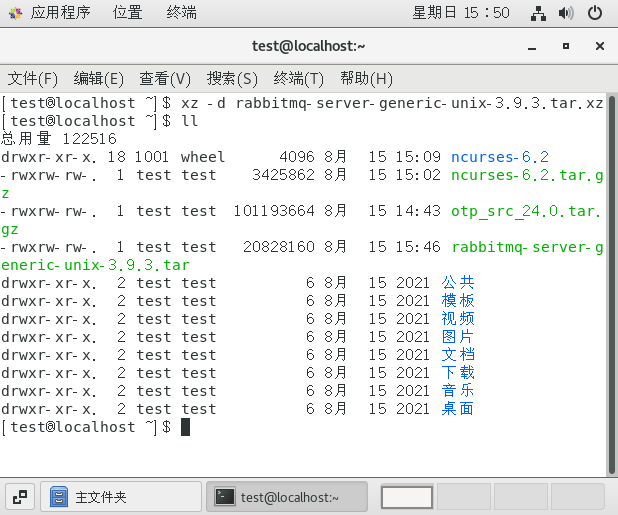Click the 总用量 122516 line
This screenshot has height=515, width=618.
click(59, 139)
